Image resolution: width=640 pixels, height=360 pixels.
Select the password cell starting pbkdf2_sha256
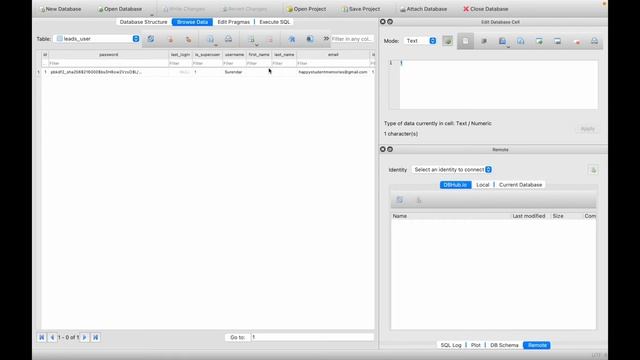click(x=109, y=72)
